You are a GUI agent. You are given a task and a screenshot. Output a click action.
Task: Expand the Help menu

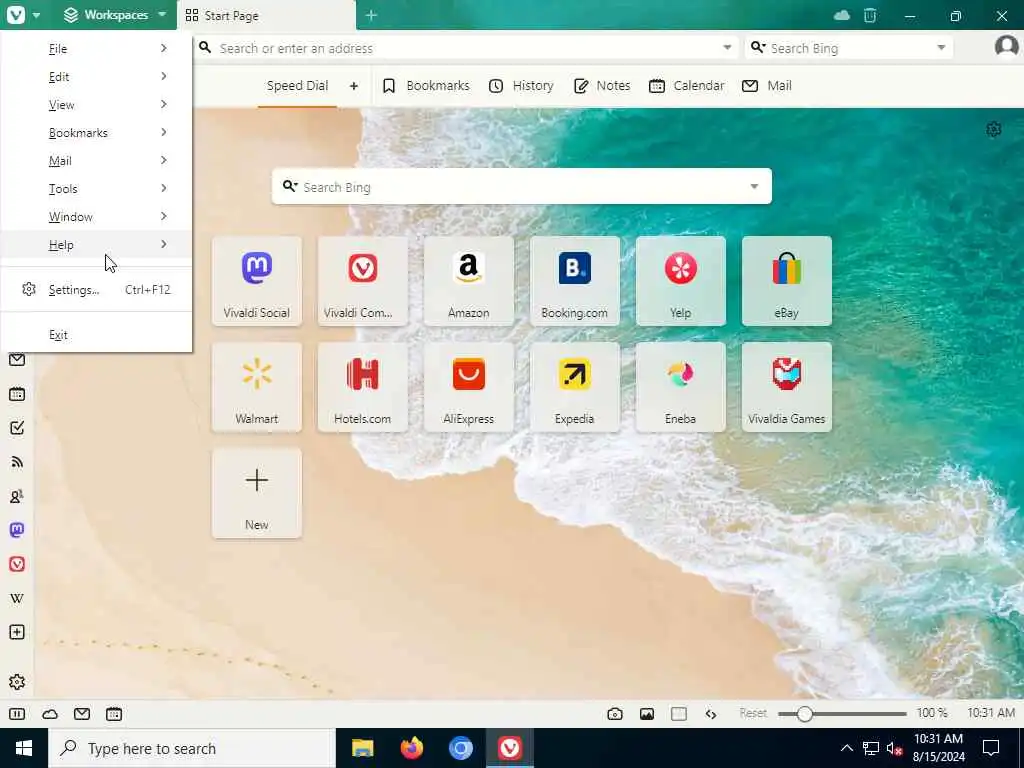tap(96, 245)
